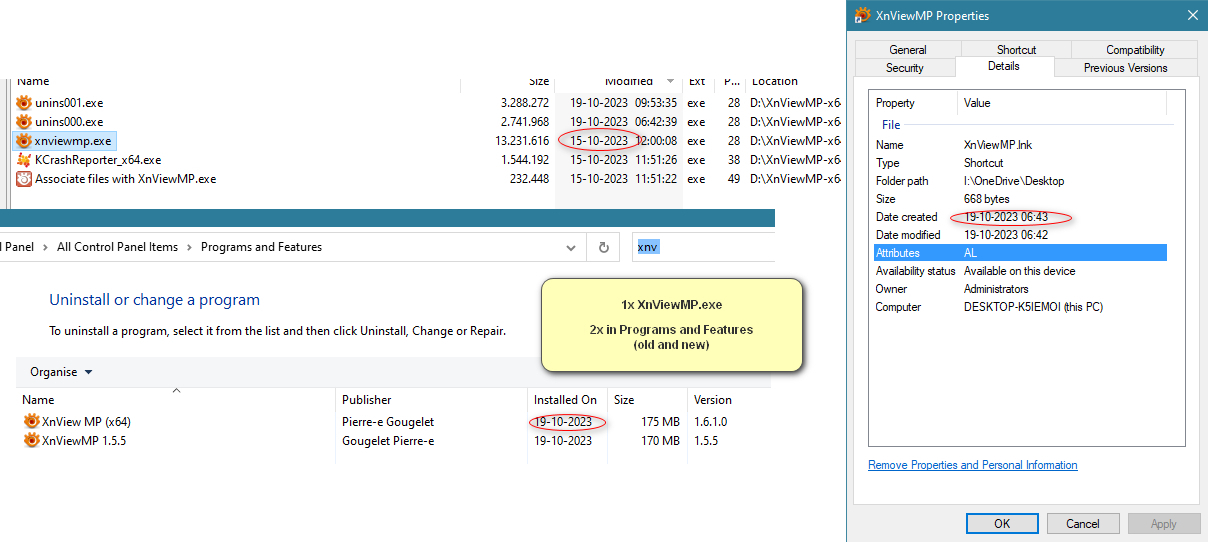Image resolution: width=1208 pixels, height=543 pixels.
Task: Switch to the Shortcut tab
Action: coord(1016,50)
